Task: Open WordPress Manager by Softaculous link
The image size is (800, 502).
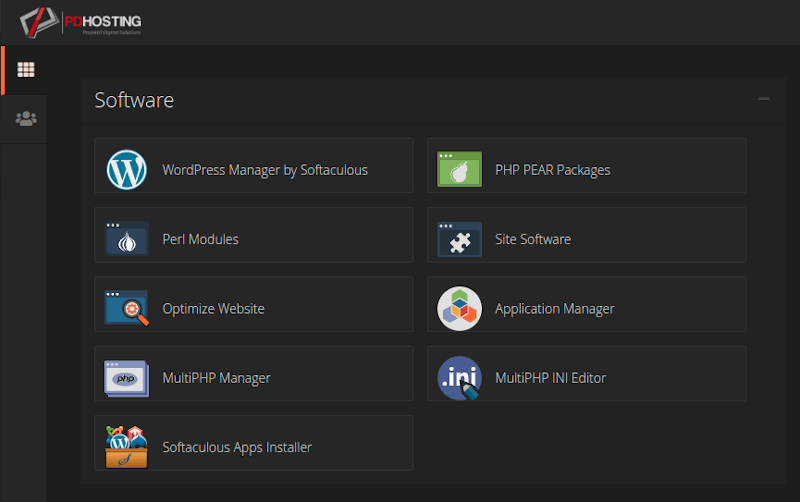Action: click(265, 170)
